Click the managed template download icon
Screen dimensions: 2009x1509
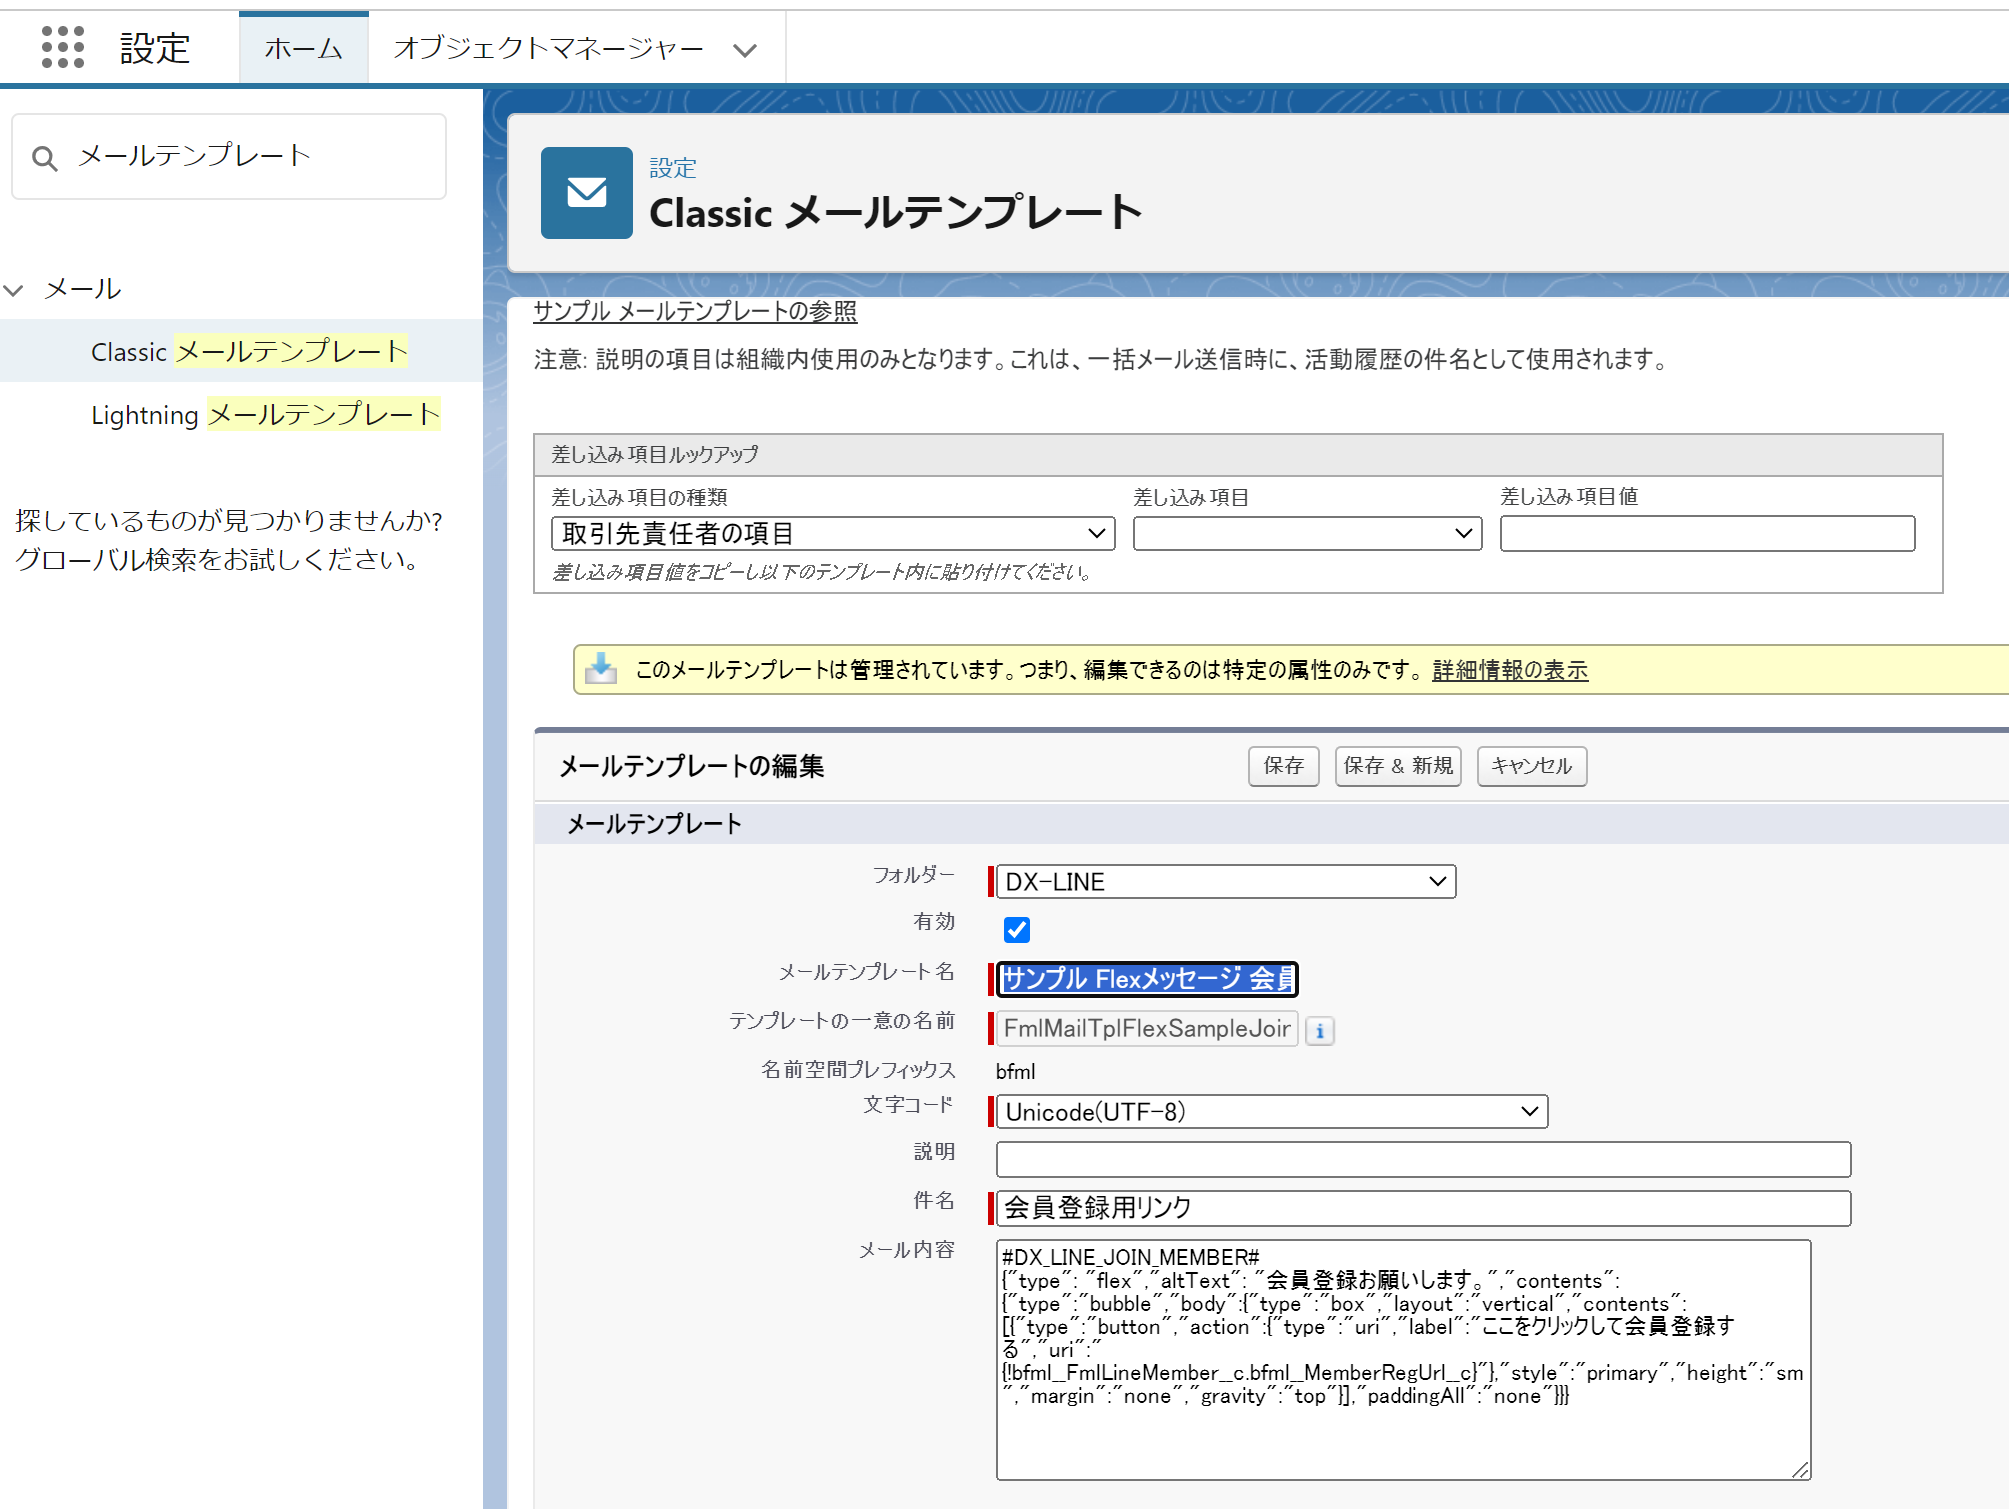(601, 669)
